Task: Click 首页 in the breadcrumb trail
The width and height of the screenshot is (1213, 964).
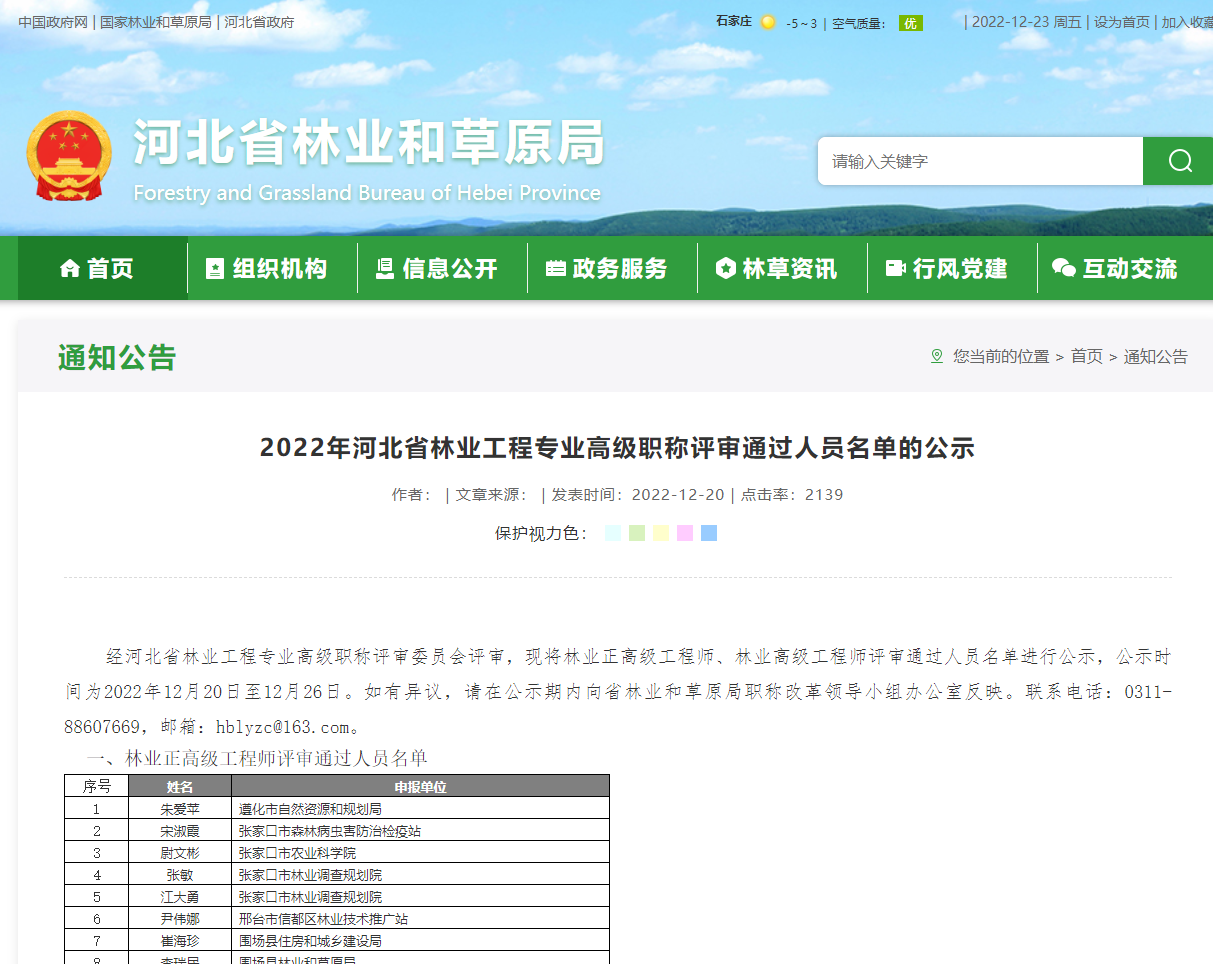Action: (x=1087, y=356)
